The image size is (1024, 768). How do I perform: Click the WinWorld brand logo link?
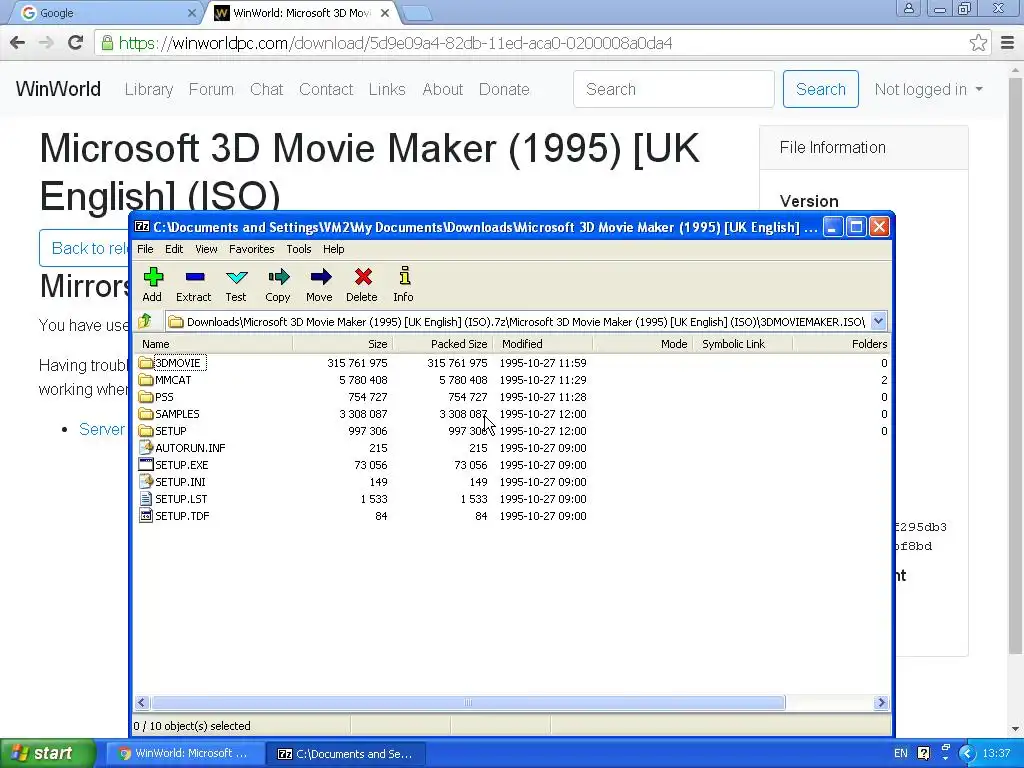pyautogui.click(x=58, y=89)
